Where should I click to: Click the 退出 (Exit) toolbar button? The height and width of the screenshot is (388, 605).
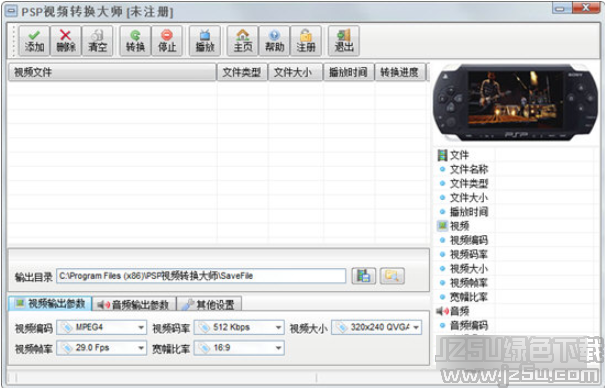[344, 41]
